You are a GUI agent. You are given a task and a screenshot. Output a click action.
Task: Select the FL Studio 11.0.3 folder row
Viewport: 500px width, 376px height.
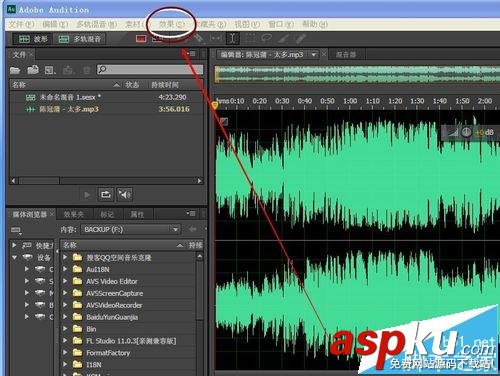[129, 341]
